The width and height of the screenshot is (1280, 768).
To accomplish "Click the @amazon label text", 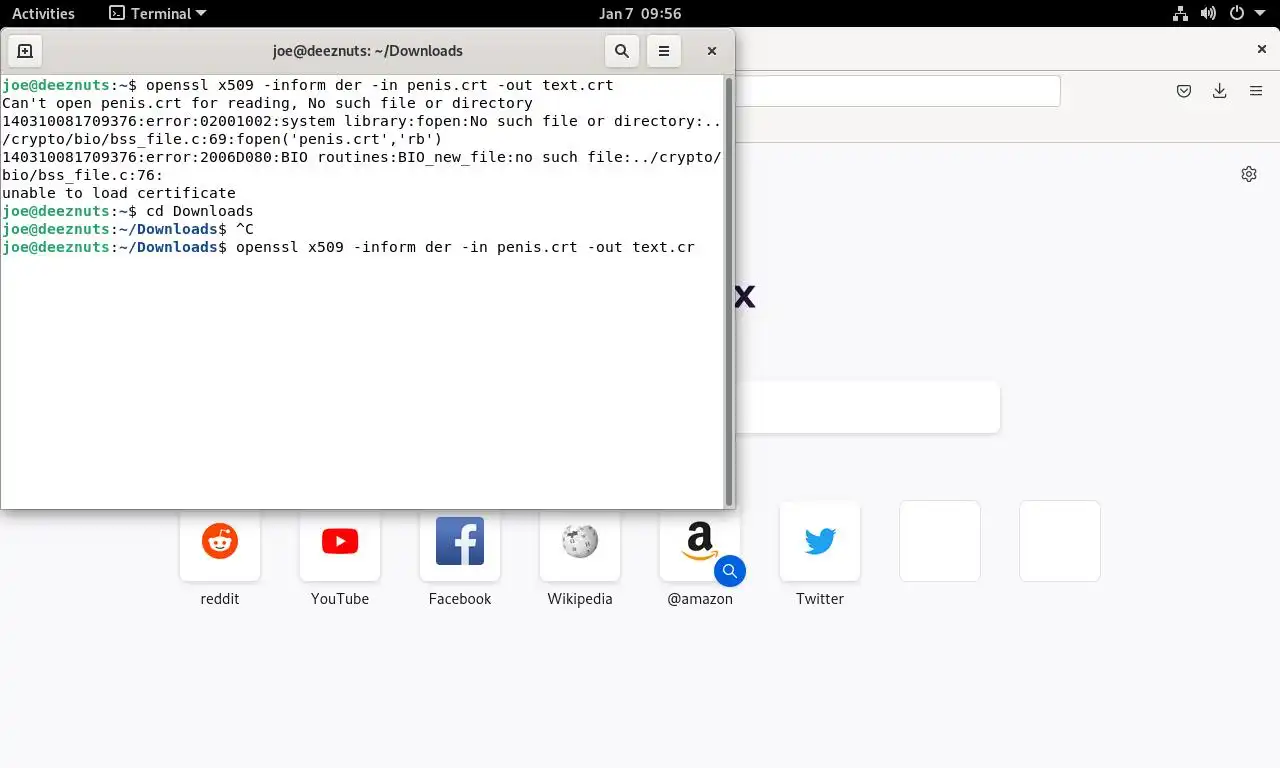I will pyautogui.click(x=700, y=599).
